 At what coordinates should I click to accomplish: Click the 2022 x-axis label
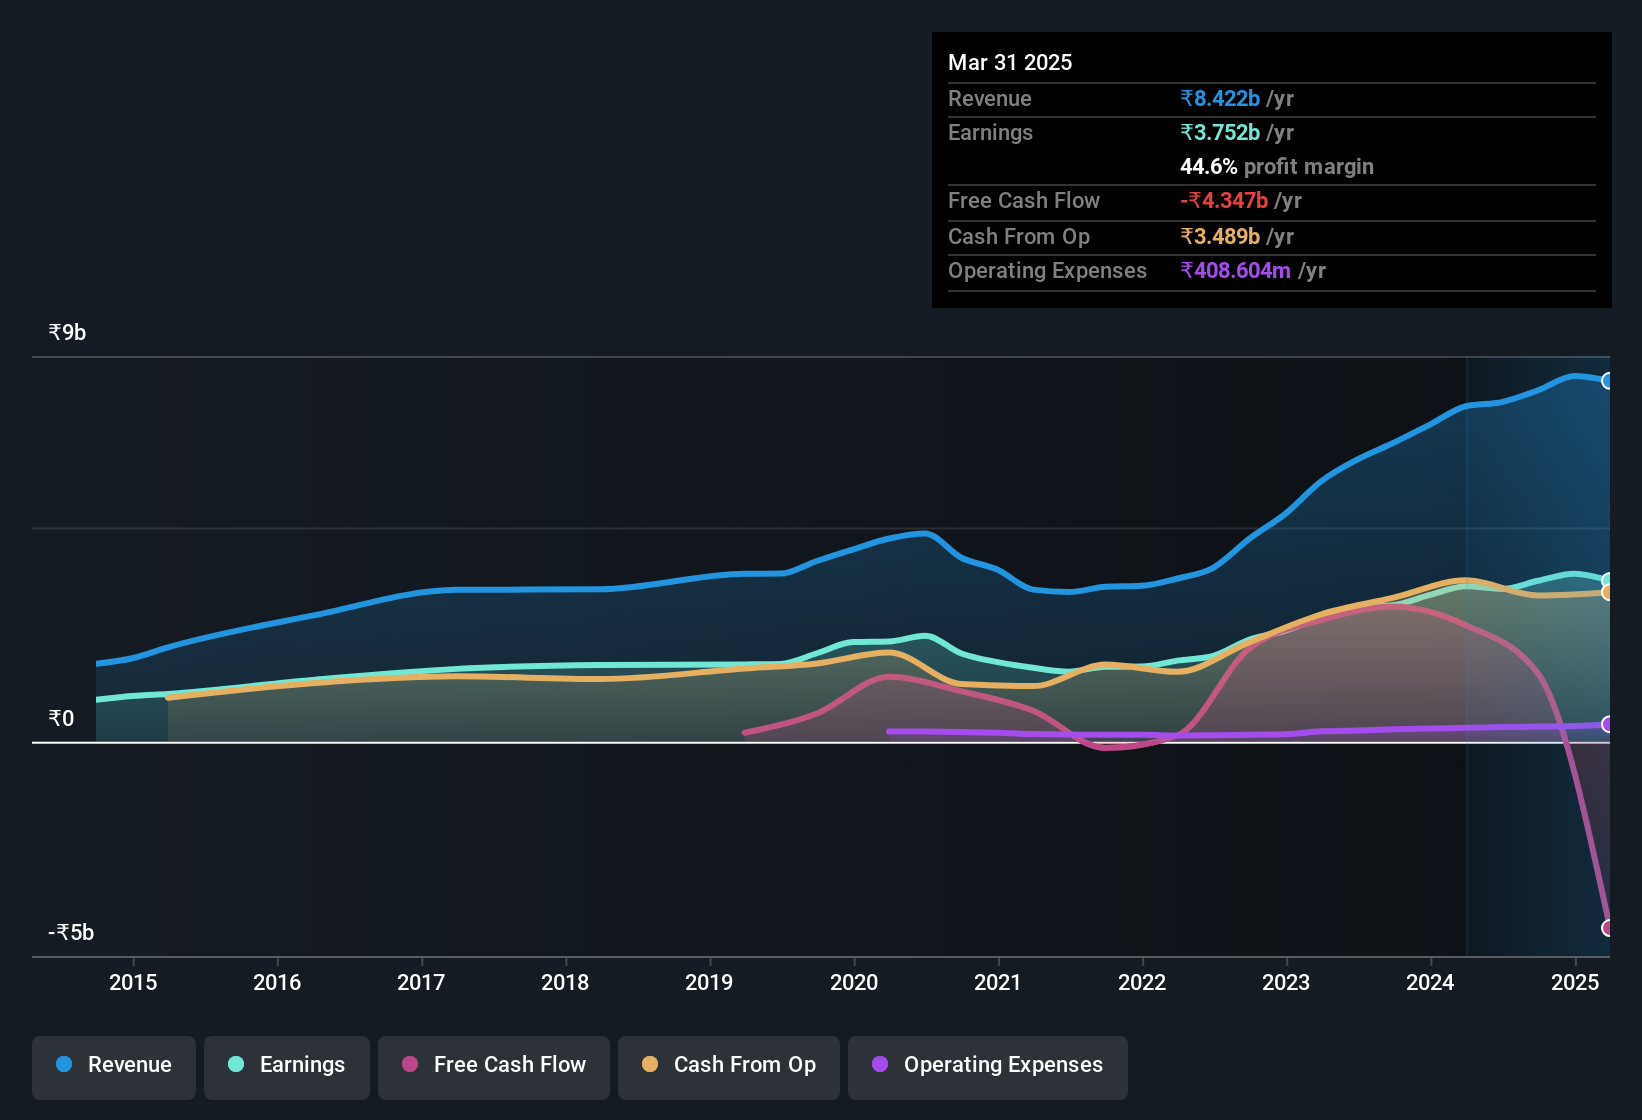(x=1142, y=983)
